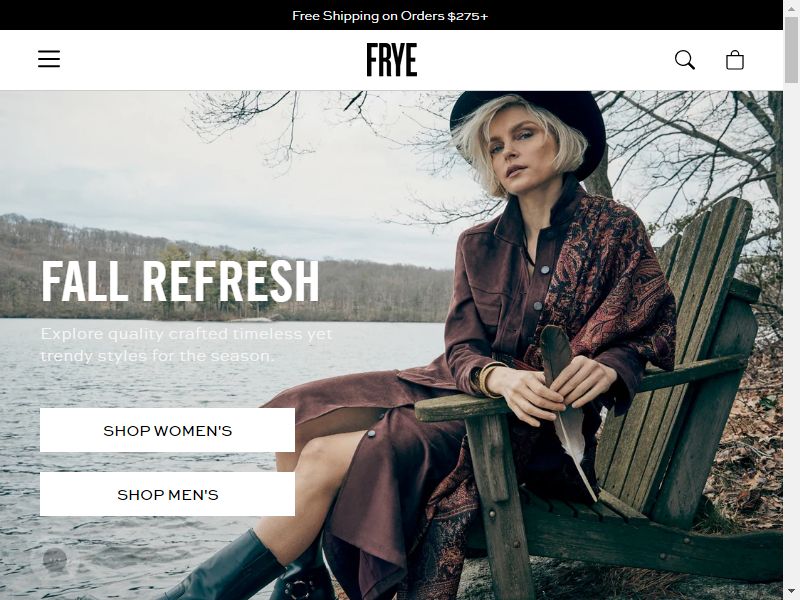The height and width of the screenshot is (600, 800).
Task: Click the FALL REFRESH headline
Action: click(180, 281)
